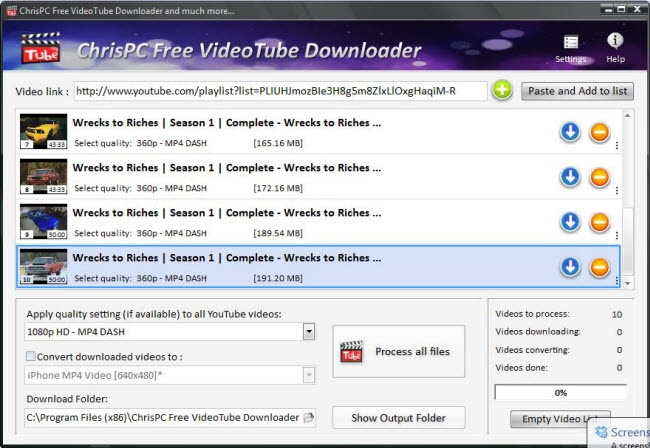The height and width of the screenshot is (448, 650).
Task: Open options dots for 189.54 MB video
Action: [617, 235]
